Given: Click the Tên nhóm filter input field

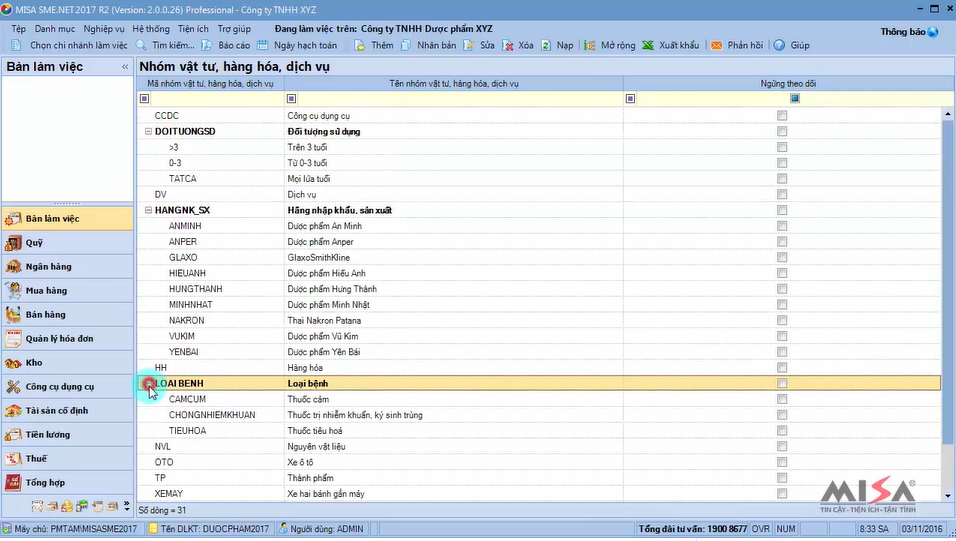Looking at the screenshot, I should (460, 98).
